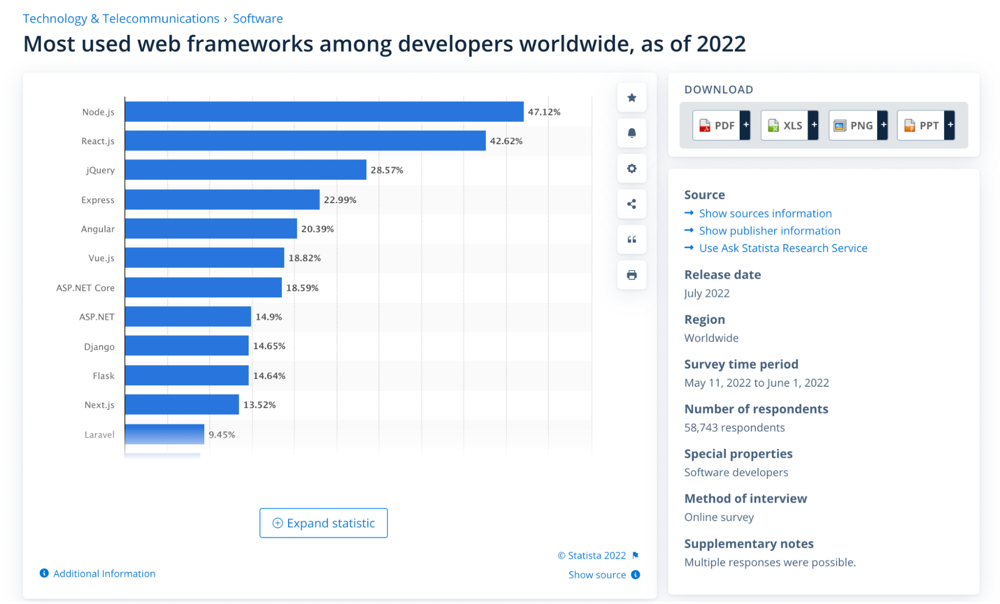Screen dimensions: 1000x604
Task: Click the "Django" axis label
Action: [x=99, y=346]
